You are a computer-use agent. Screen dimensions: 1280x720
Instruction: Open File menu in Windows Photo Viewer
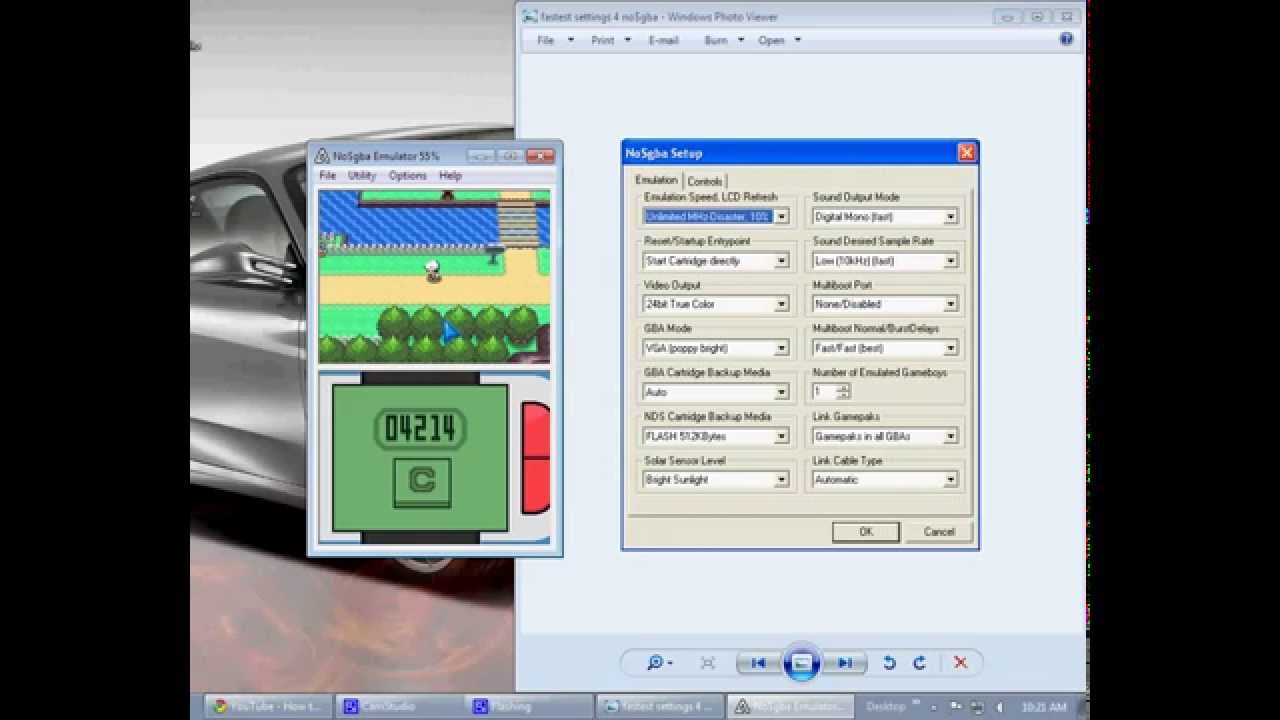555,40
